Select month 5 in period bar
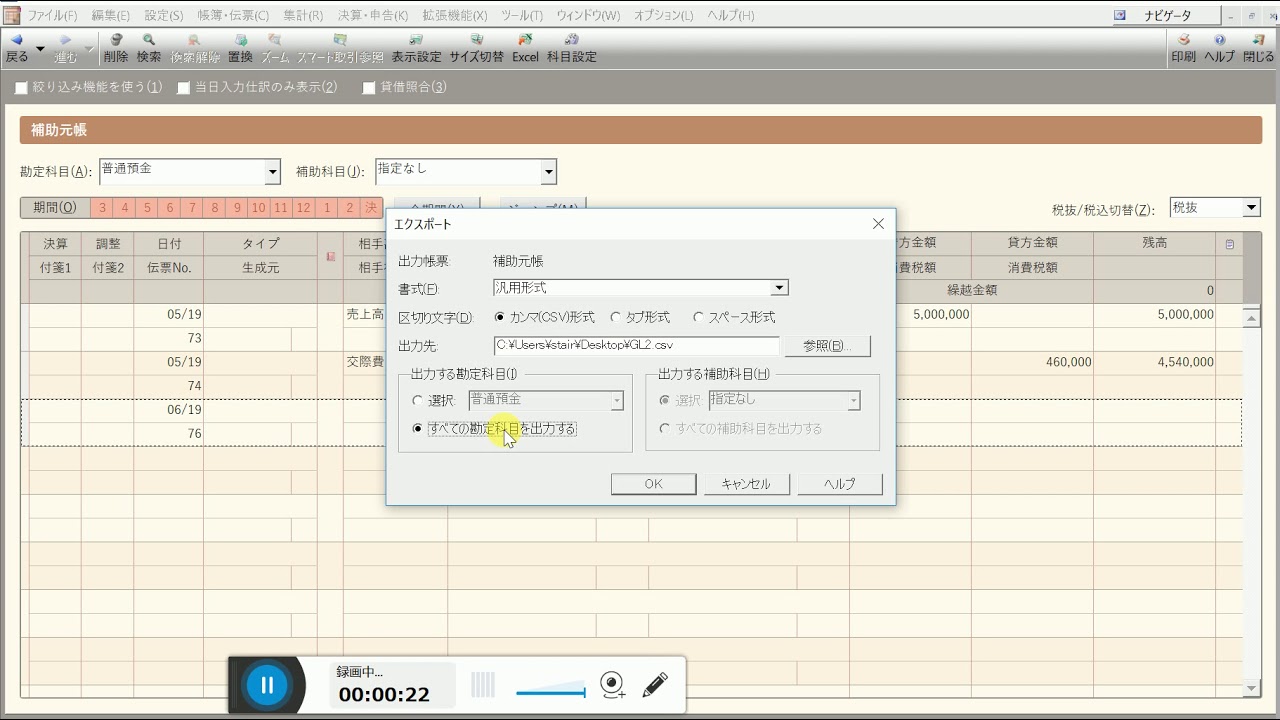Image resolution: width=1280 pixels, height=720 pixels. coord(146,208)
